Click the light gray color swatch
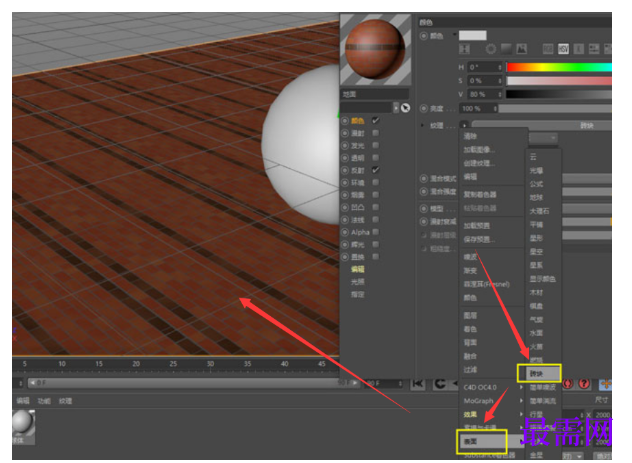Image resolution: width=632 pixels, height=463 pixels. [473, 35]
